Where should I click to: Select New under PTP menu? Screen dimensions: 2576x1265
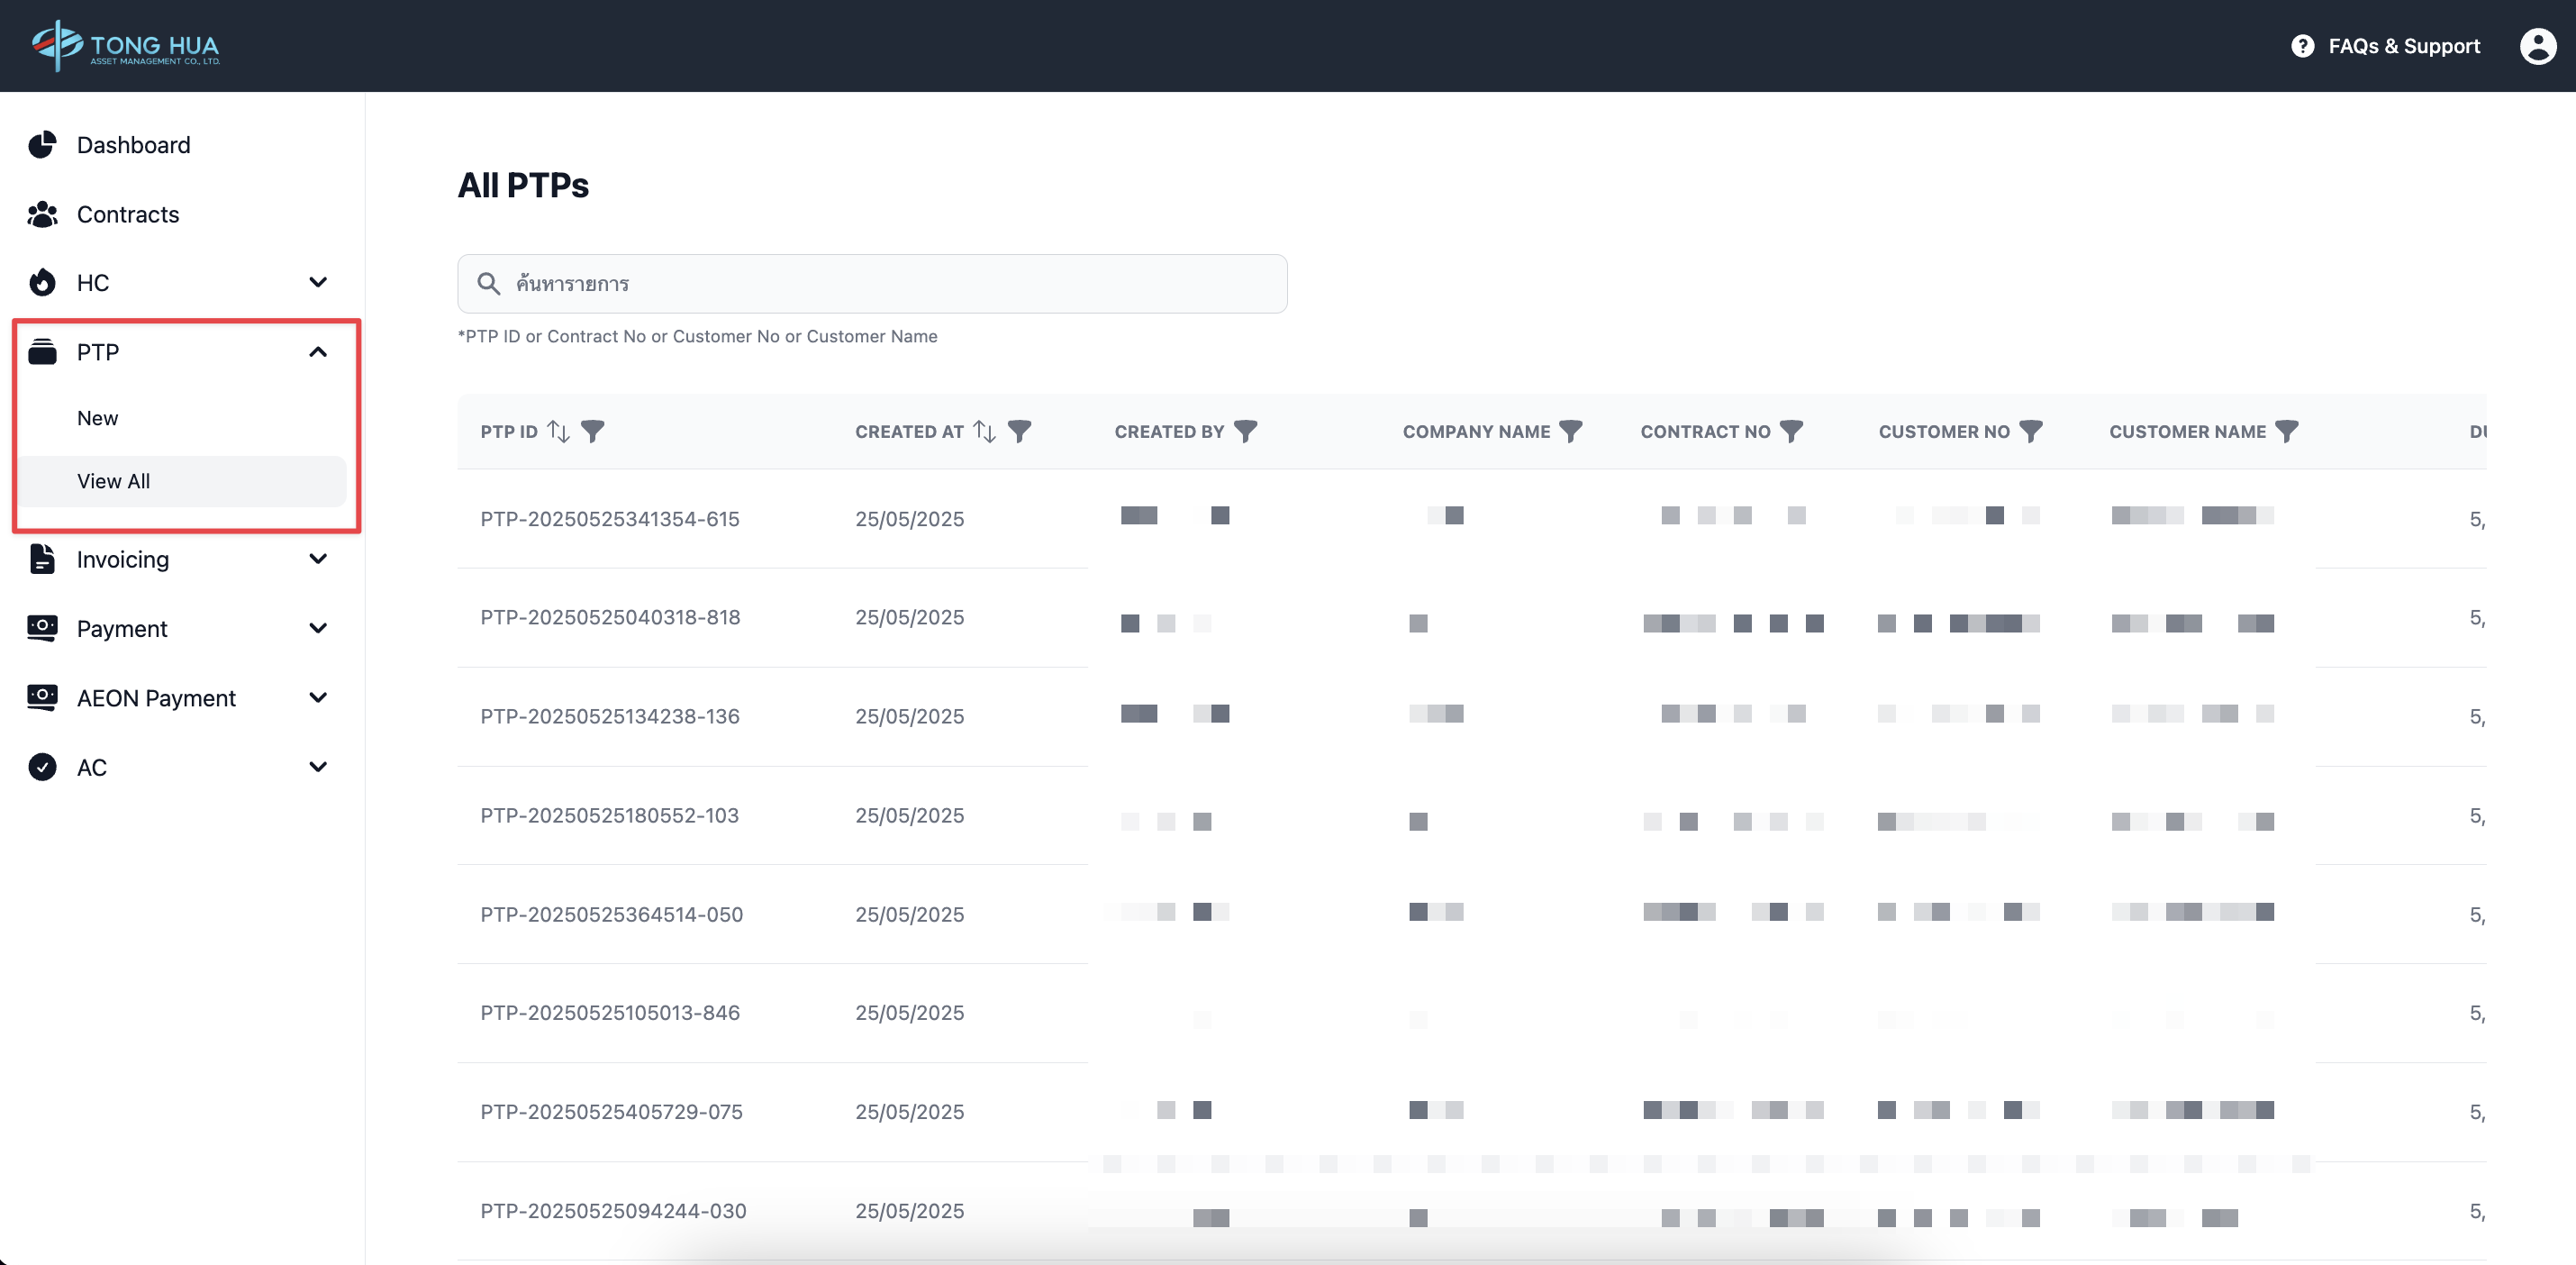98,418
